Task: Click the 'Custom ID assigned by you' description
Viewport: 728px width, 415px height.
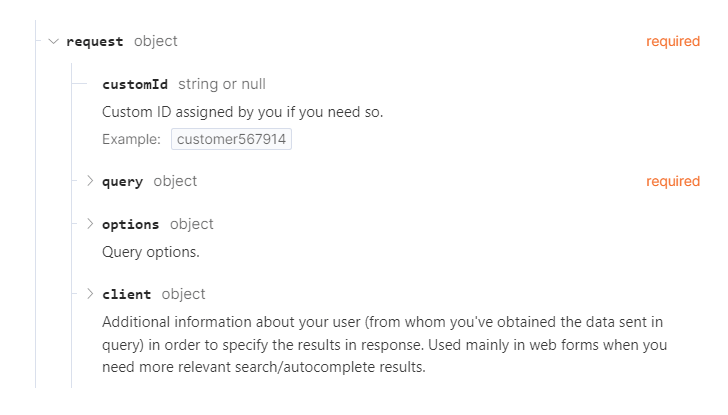Action: [x=243, y=112]
